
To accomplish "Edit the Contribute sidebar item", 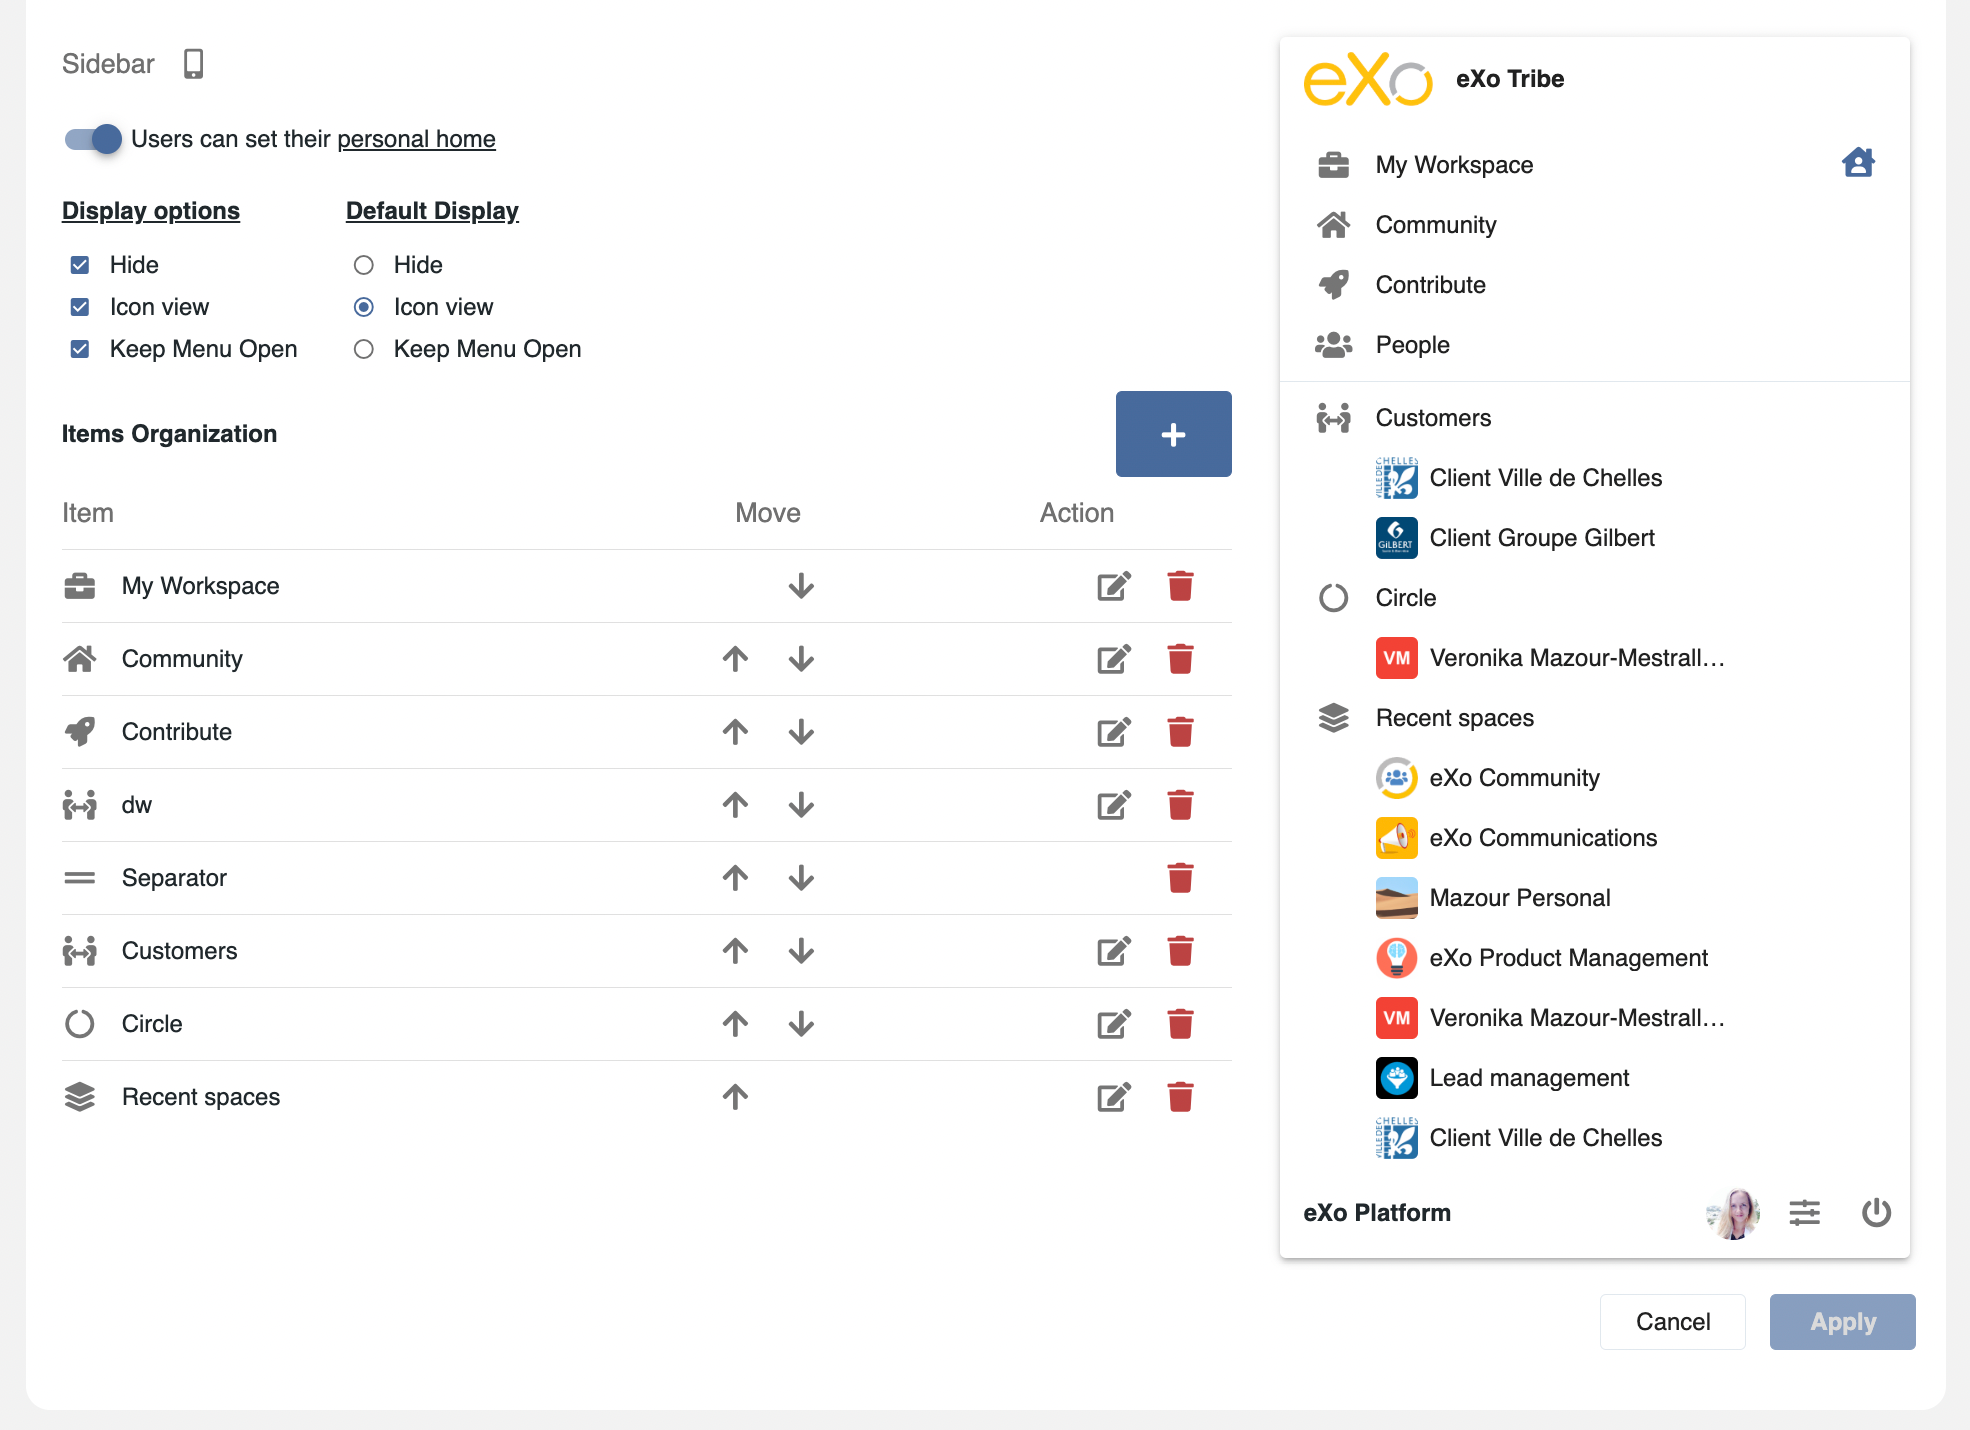I will 1113,732.
